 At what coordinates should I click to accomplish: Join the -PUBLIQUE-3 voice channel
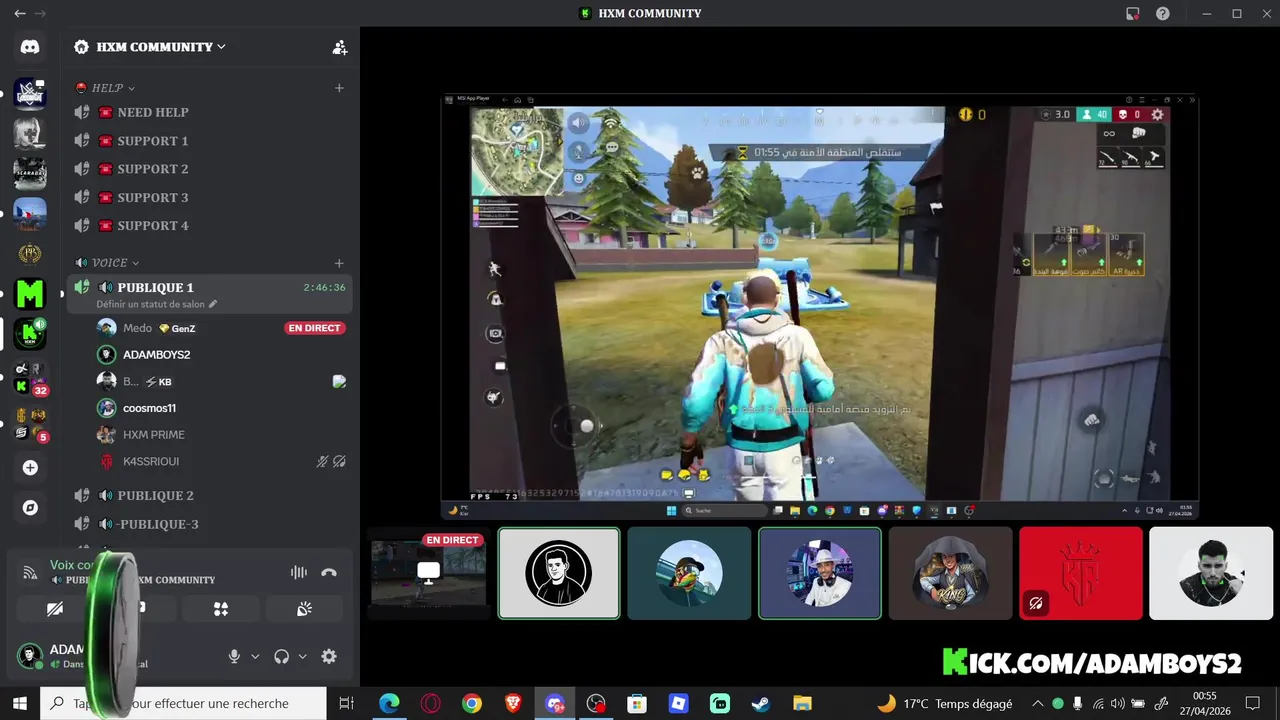(x=210, y=524)
